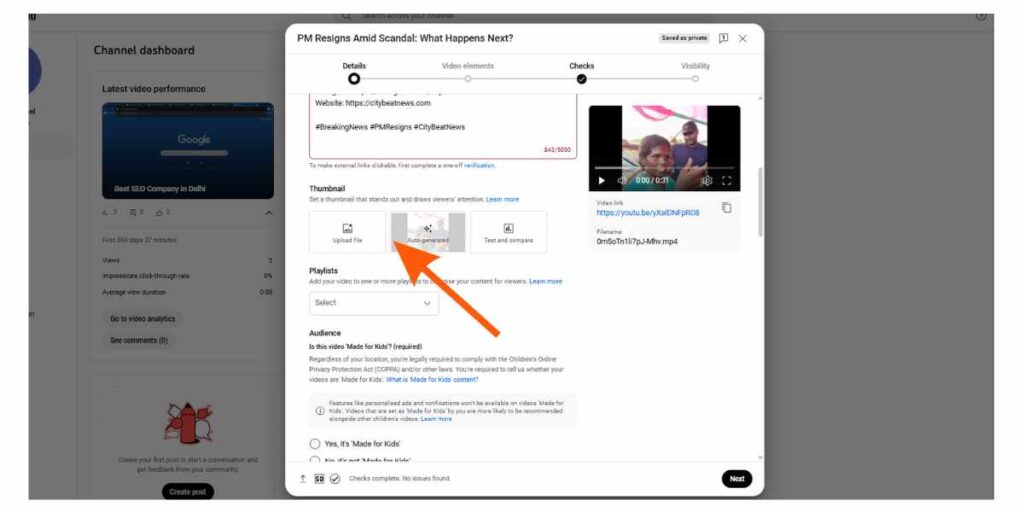Screen dimensions: 1024x512
Task: Click the Upload file thumbnail option
Action: (x=347, y=232)
